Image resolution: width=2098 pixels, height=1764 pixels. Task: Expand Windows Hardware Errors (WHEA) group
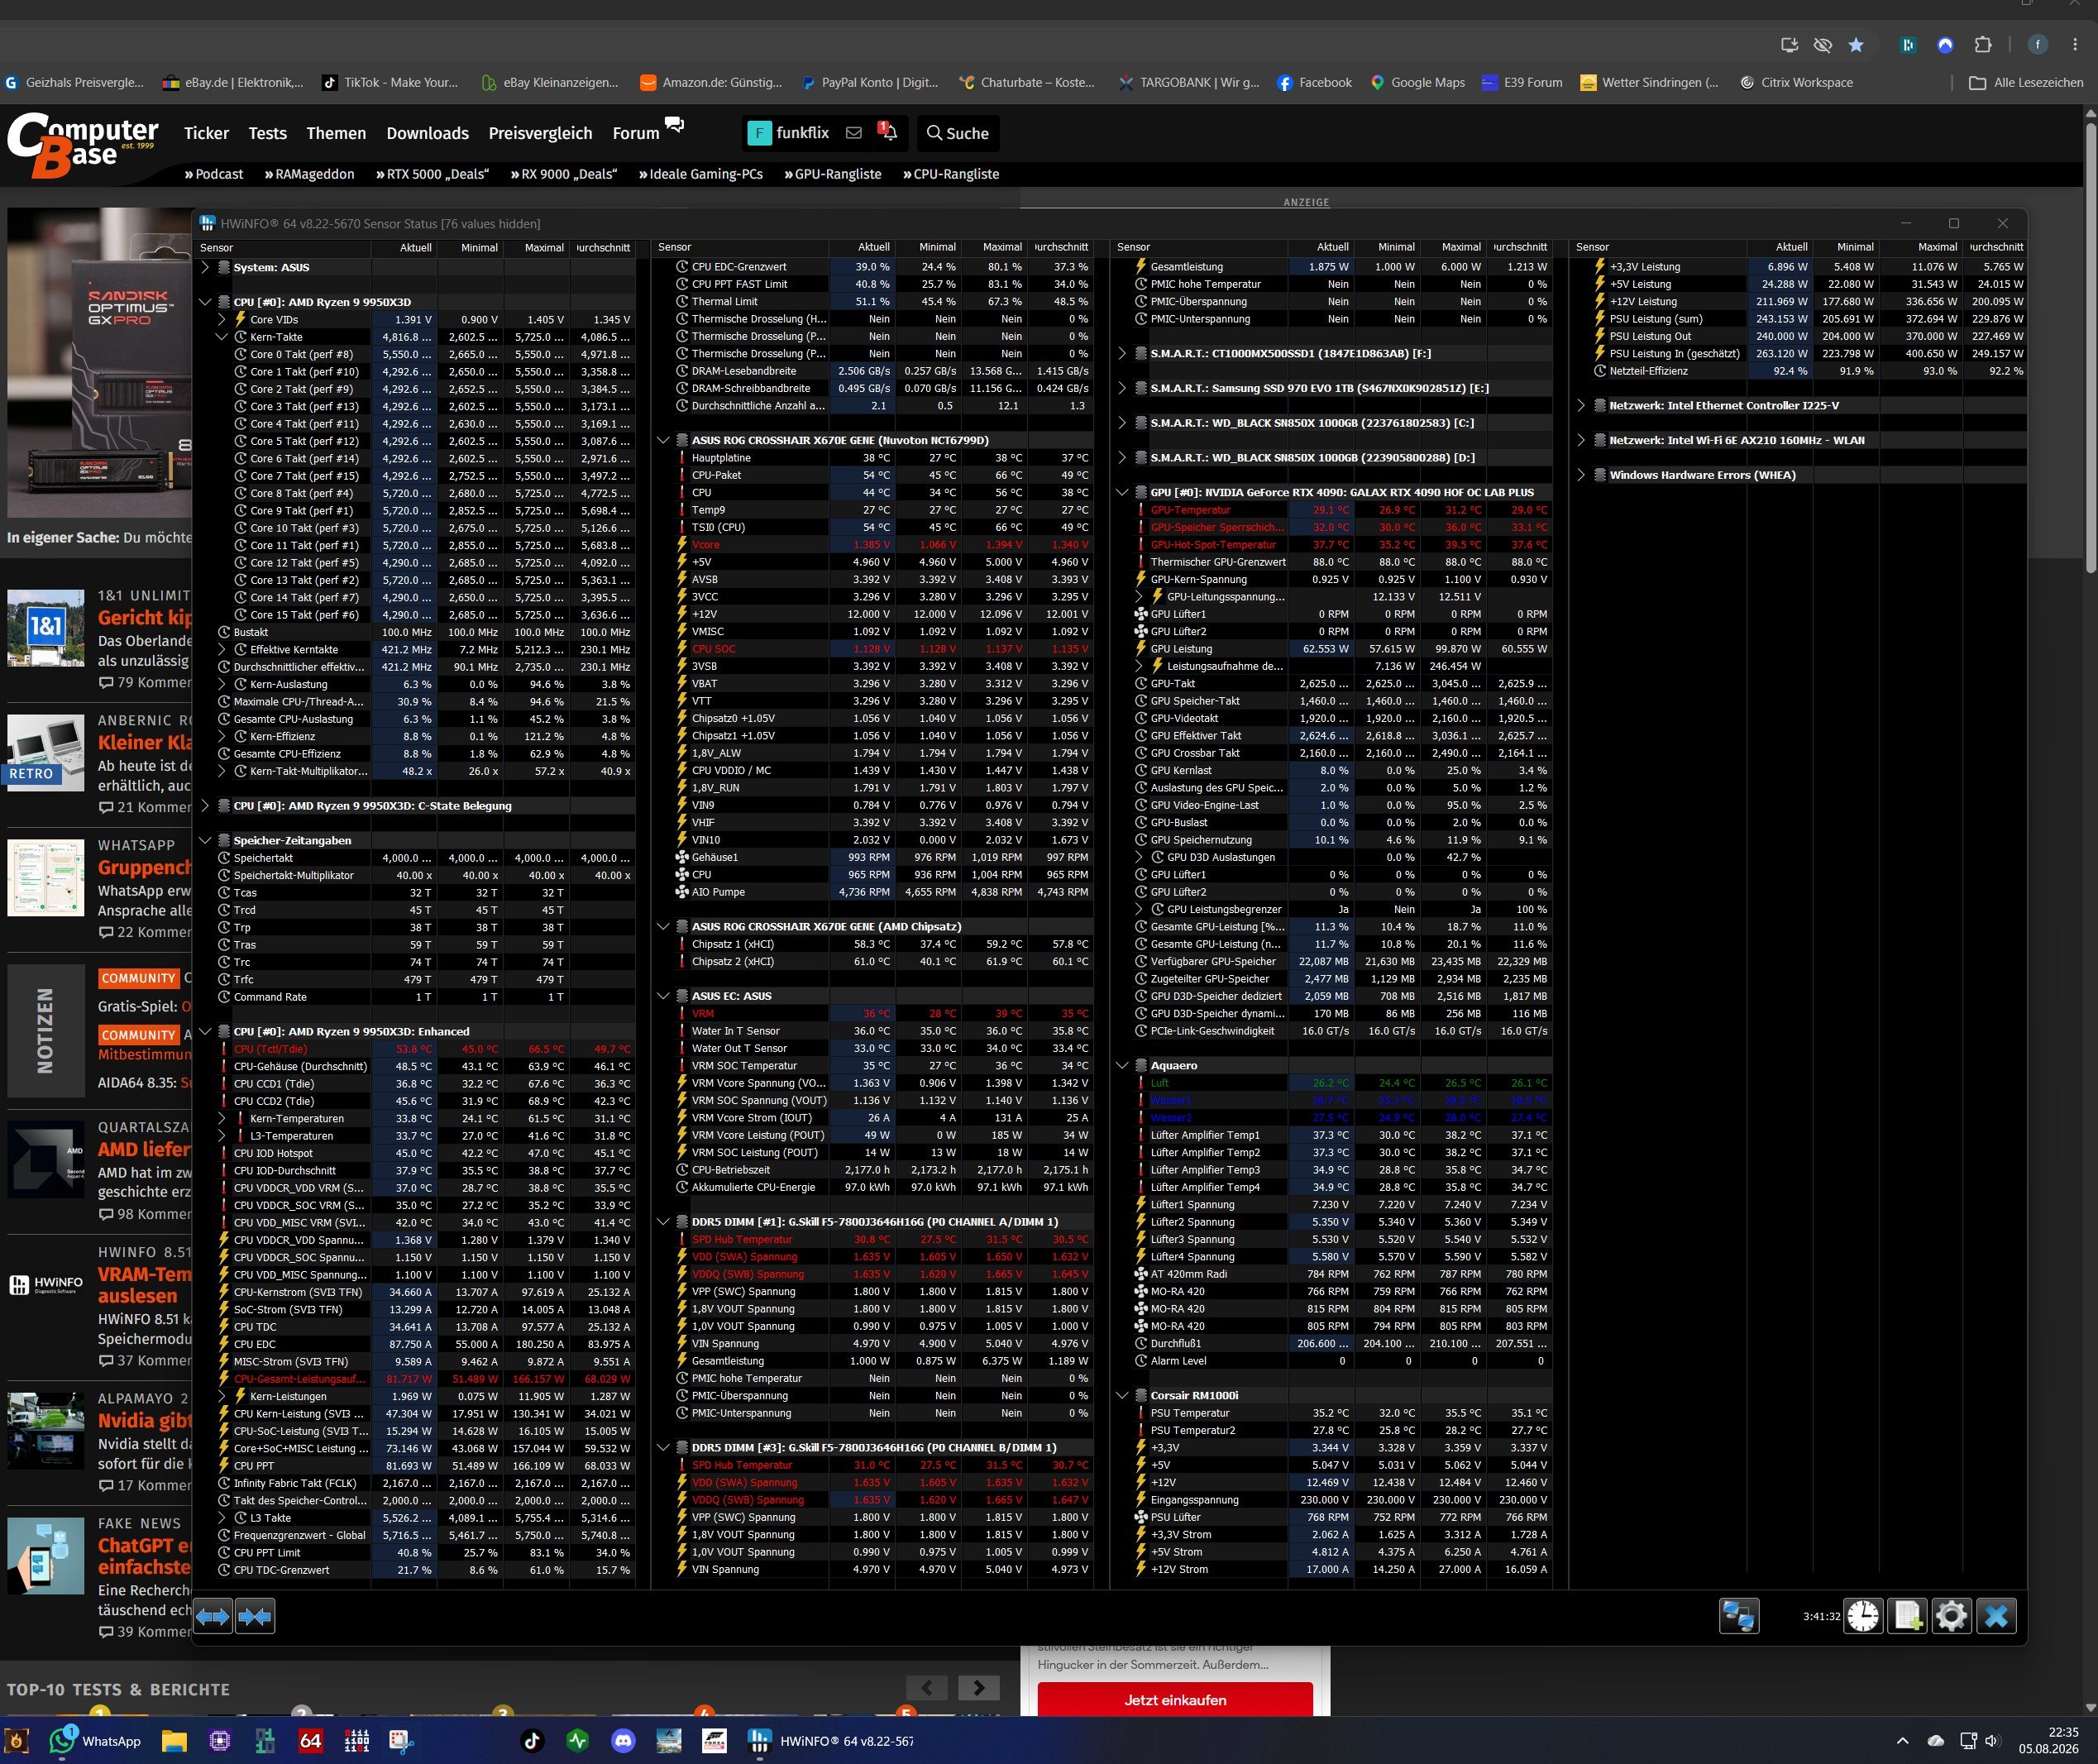[x=1581, y=475]
